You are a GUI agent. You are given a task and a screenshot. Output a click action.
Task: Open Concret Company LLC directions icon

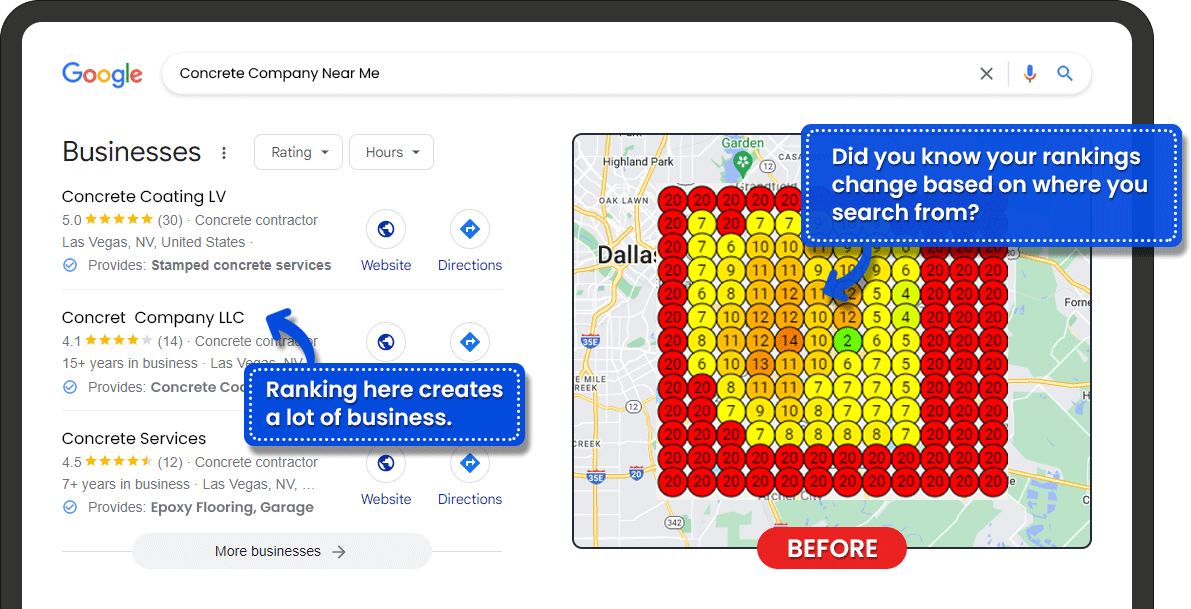[469, 343]
